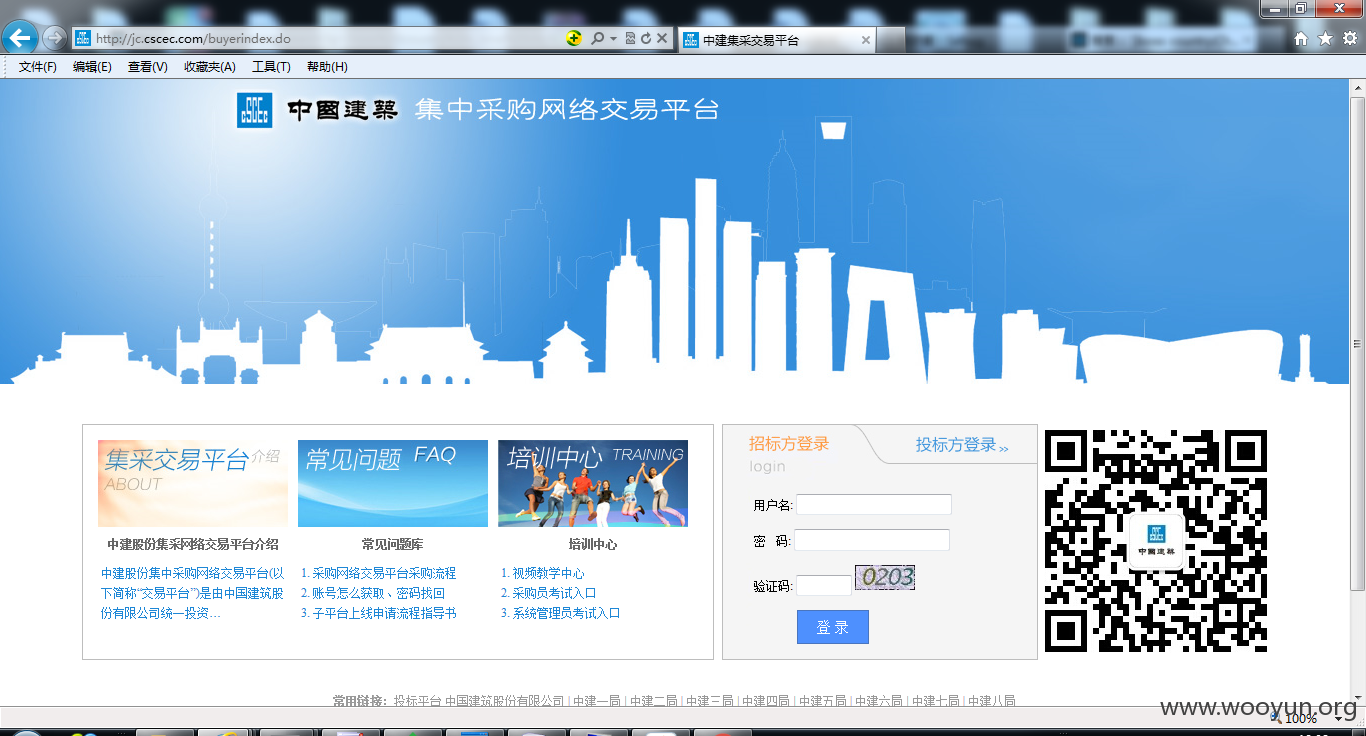The height and width of the screenshot is (736, 1366).
Task: Click the site favicon in address bar
Action: pos(83,38)
